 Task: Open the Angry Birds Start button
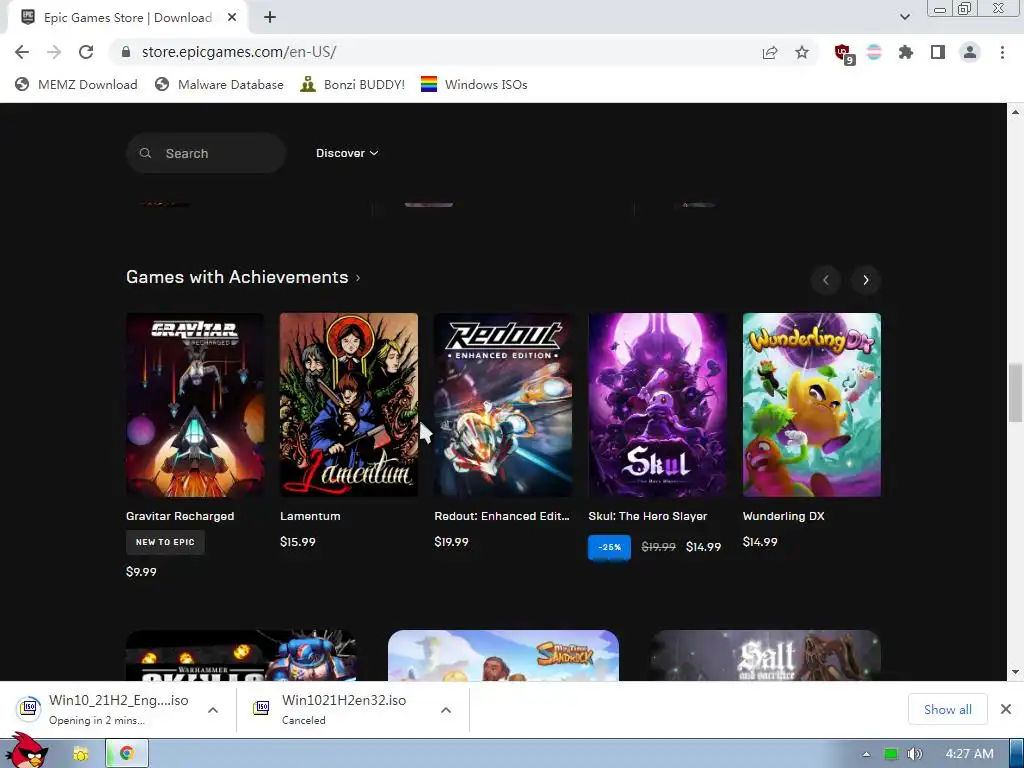pos(27,751)
